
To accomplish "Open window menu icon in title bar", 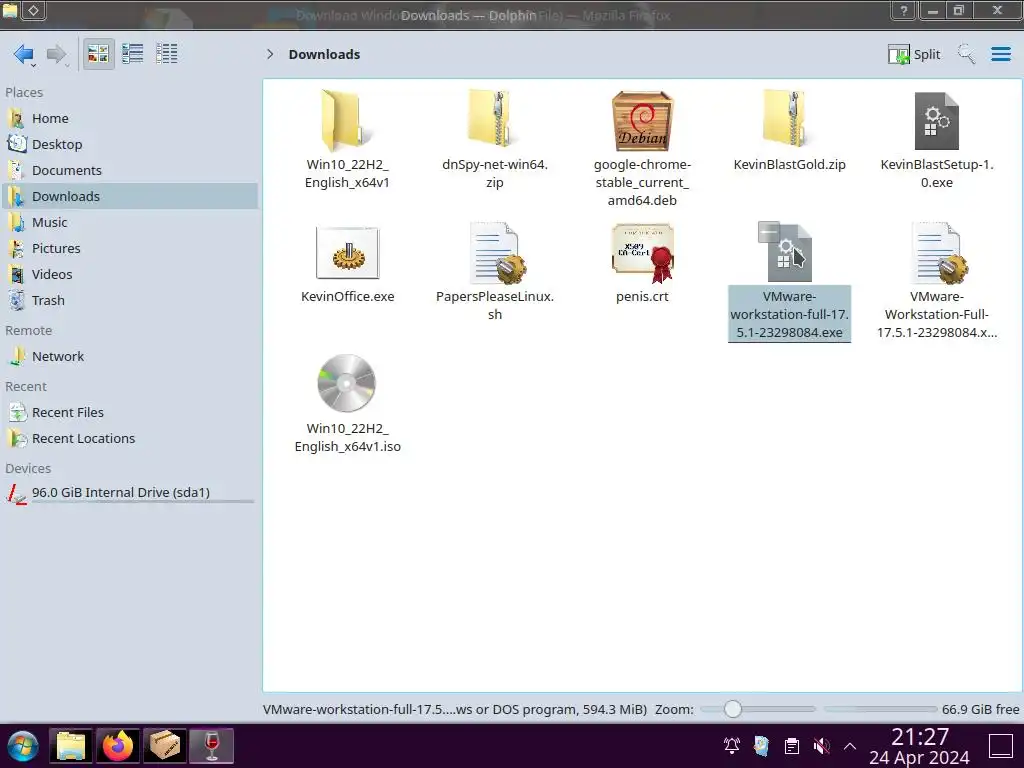I will 10,10.
